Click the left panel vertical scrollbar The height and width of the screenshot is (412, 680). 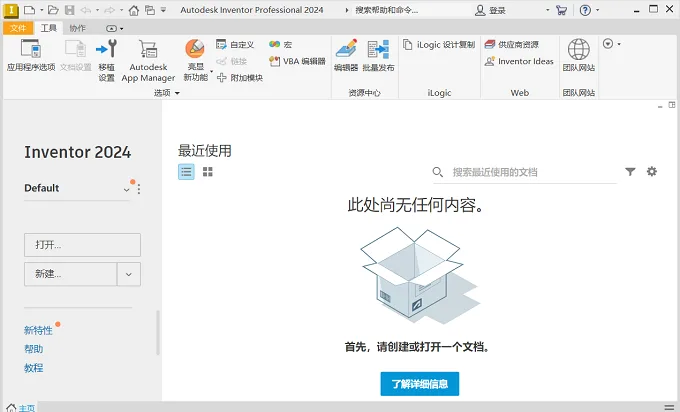(158, 333)
